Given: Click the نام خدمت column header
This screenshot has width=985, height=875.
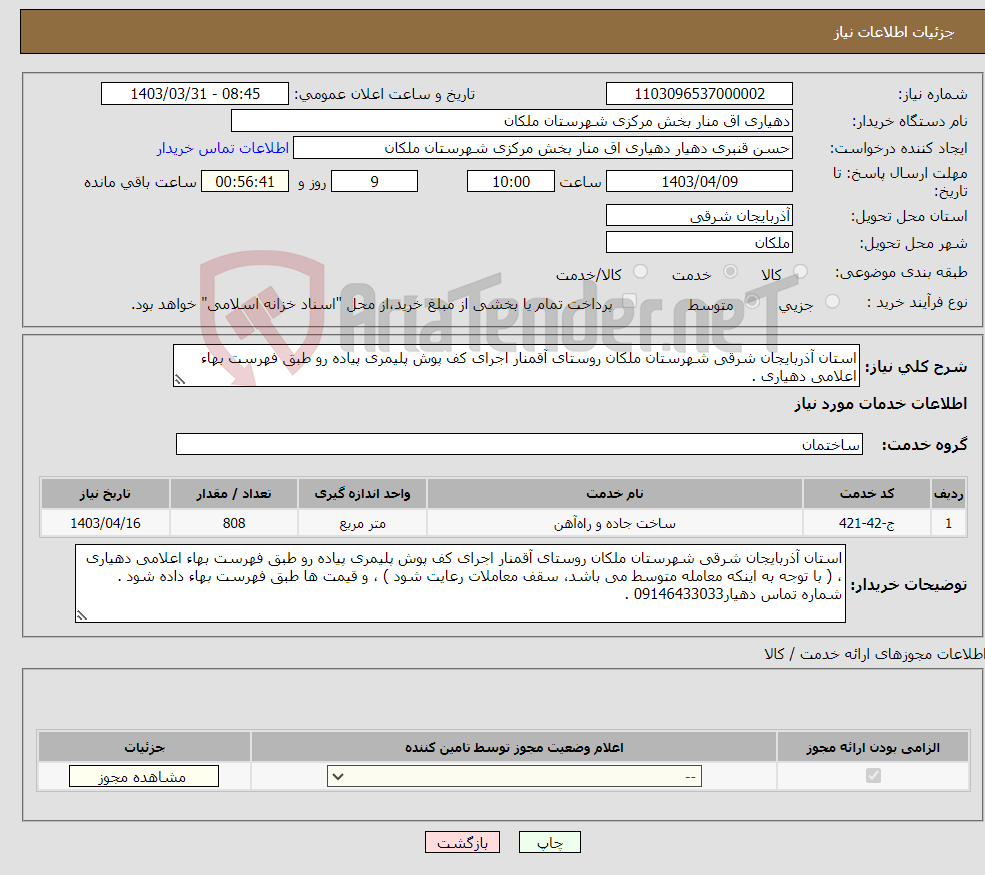Looking at the screenshot, I should [614, 494].
